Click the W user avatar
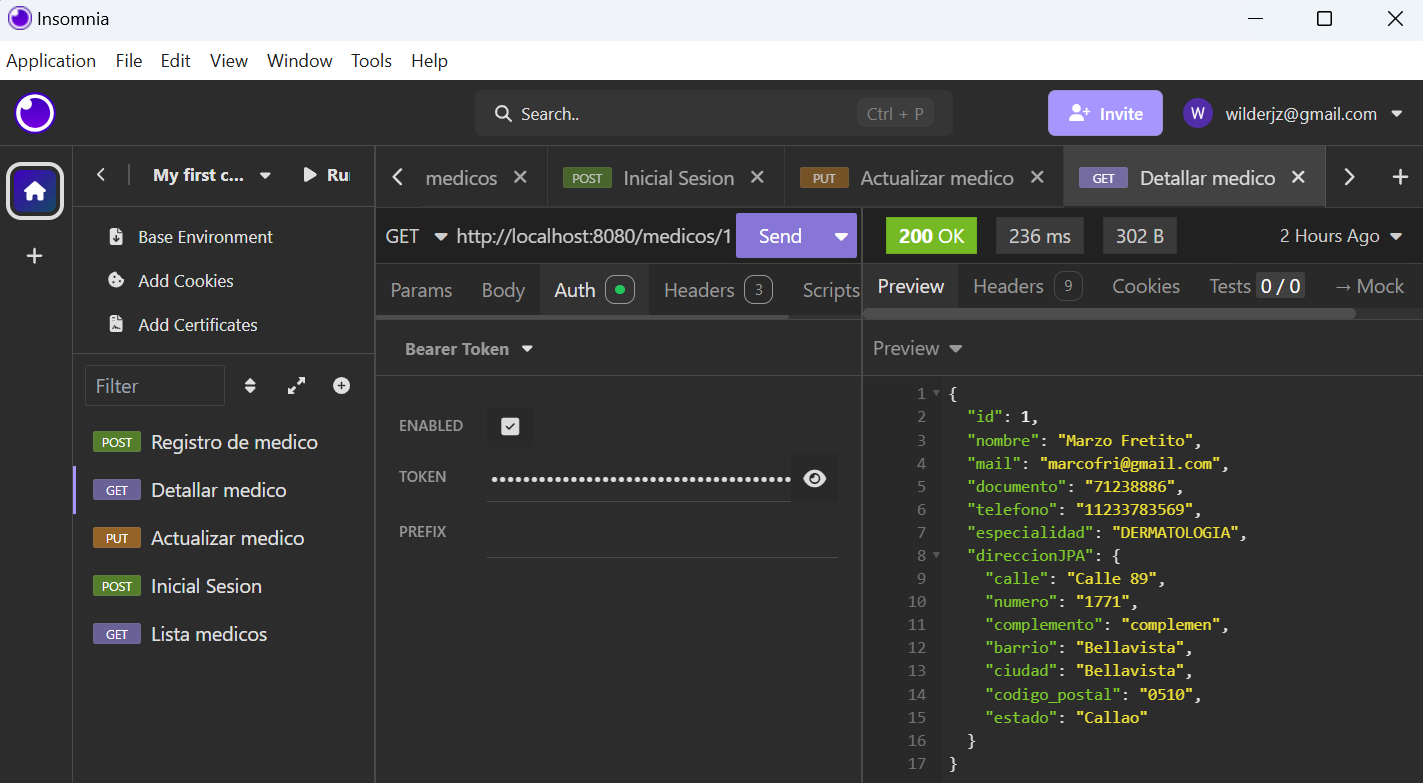Image resolution: width=1423 pixels, height=783 pixels. pos(1197,113)
